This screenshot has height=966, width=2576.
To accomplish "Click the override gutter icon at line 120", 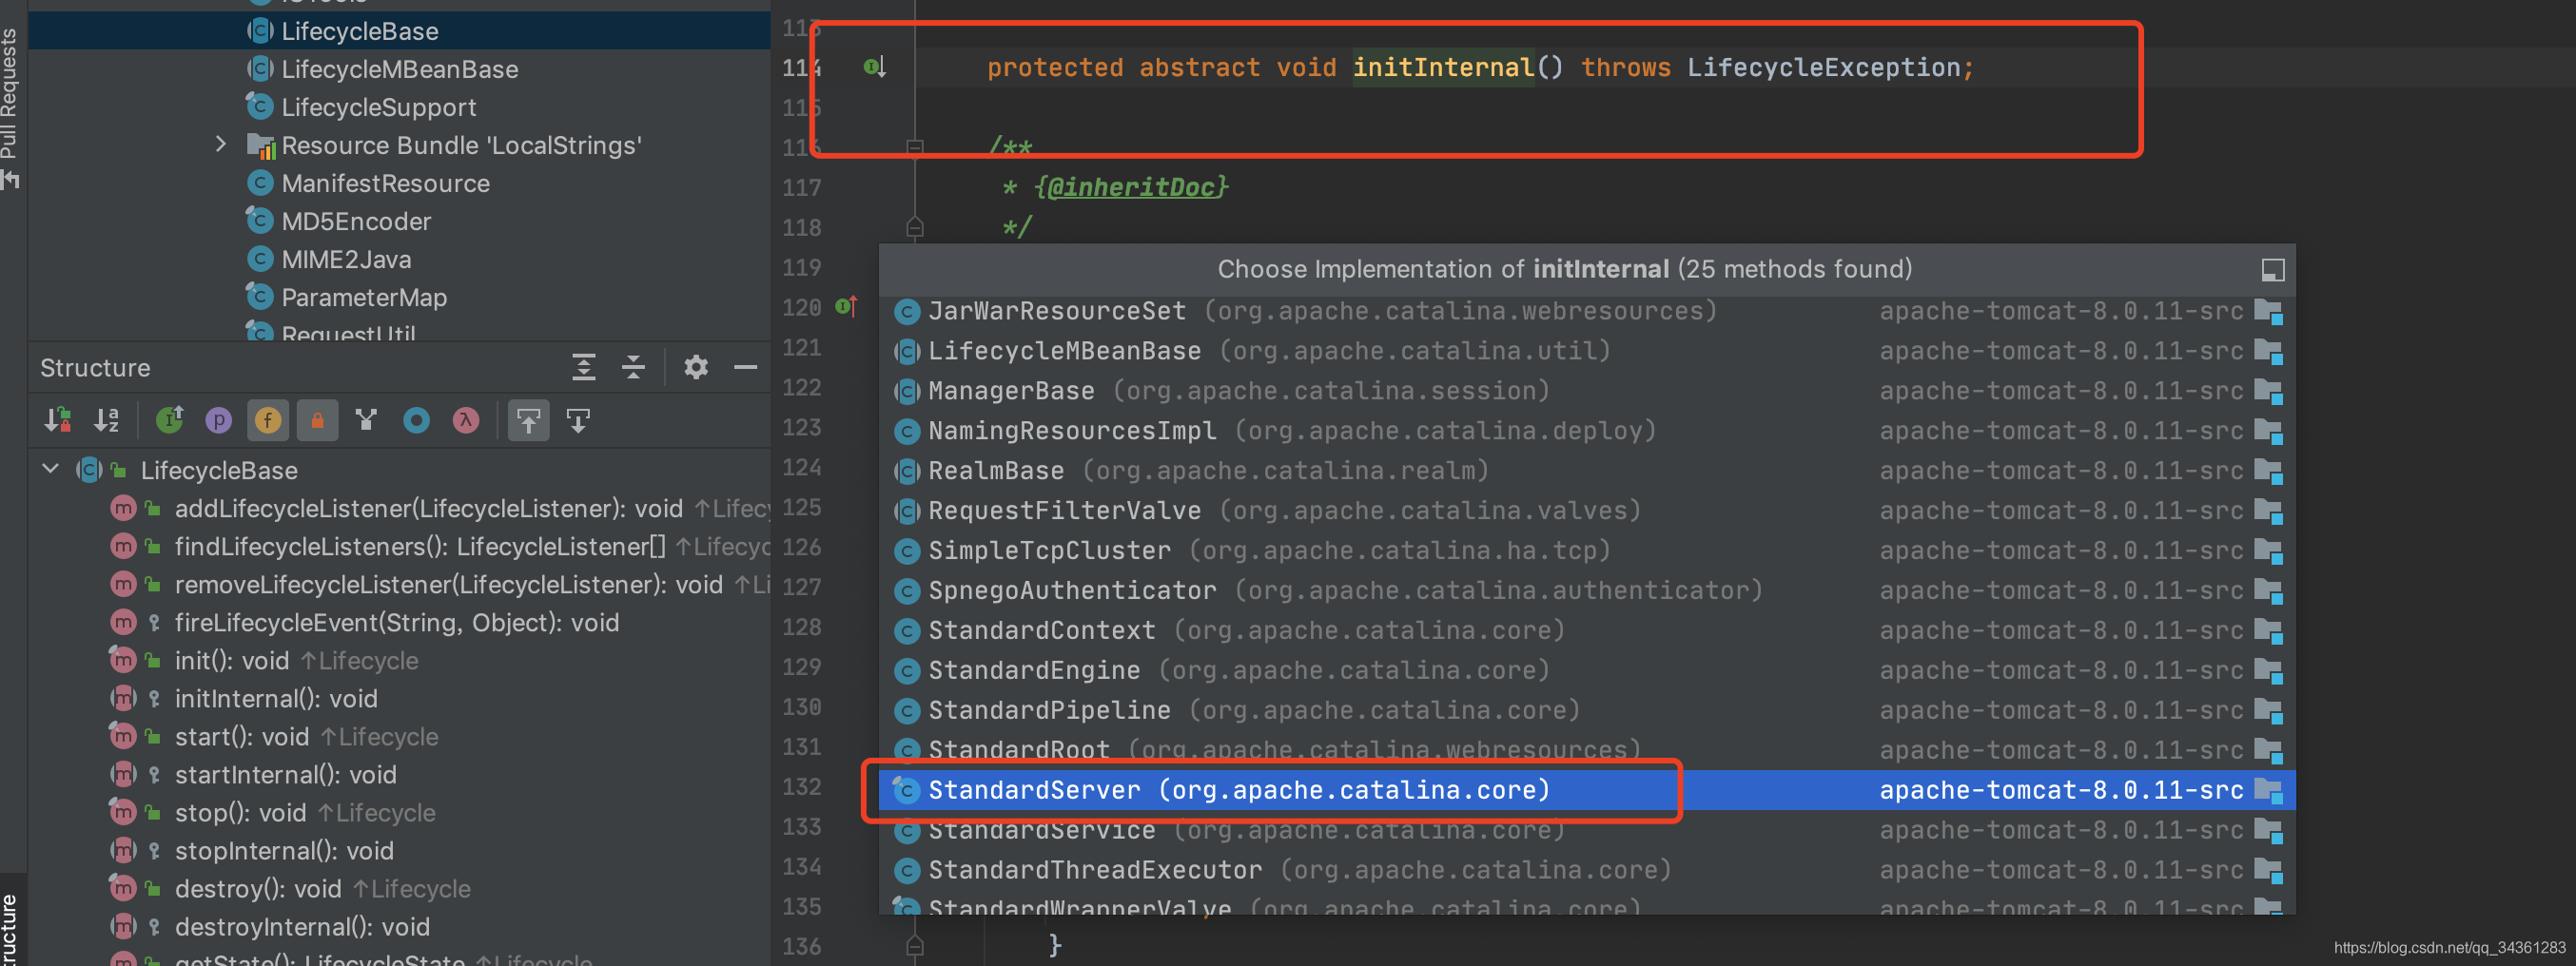I will tap(846, 307).
